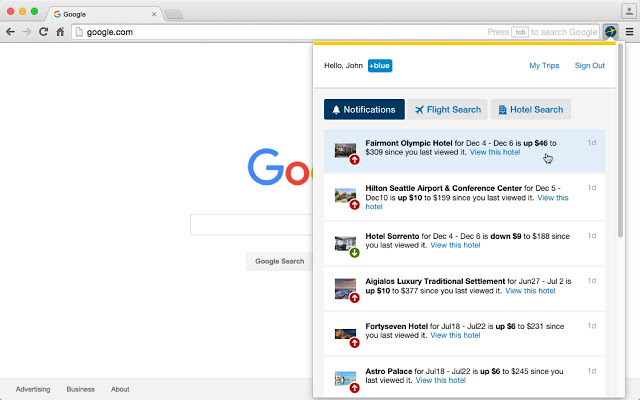Click the Aigialos Luxury Traditional Settlement thumbnail

(x=345, y=289)
